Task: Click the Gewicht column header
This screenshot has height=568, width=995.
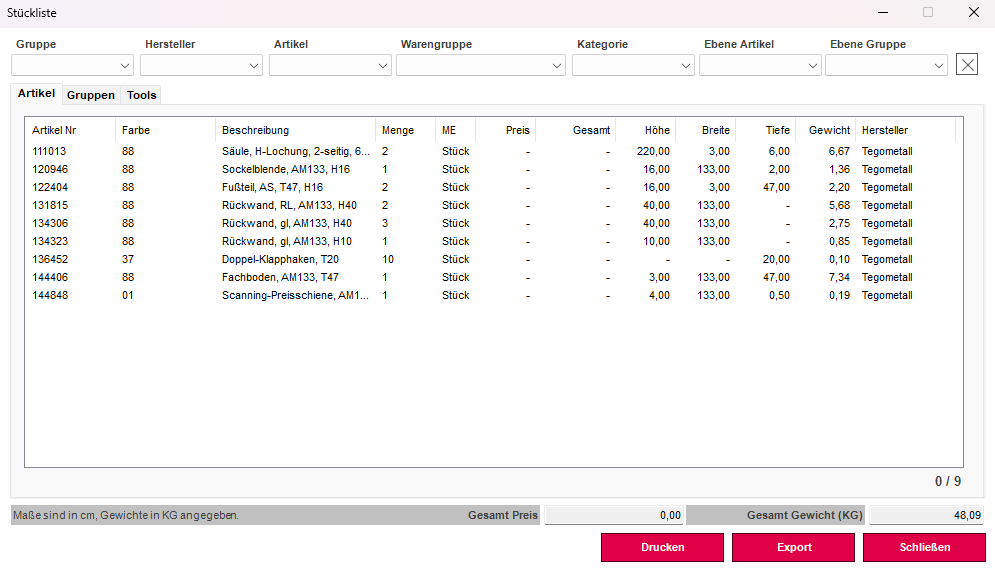Action: click(829, 130)
